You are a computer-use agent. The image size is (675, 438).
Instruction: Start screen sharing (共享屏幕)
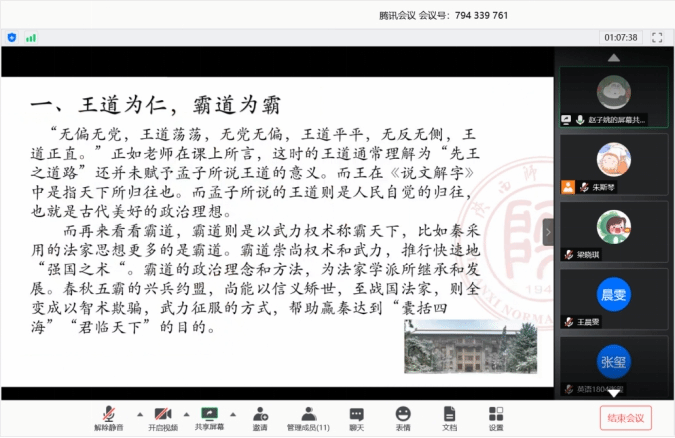[209, 414]
